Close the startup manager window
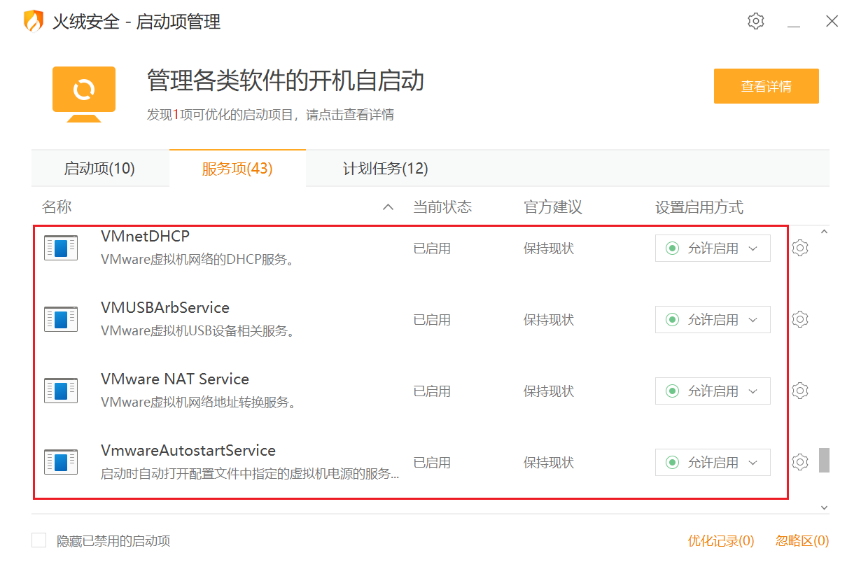The image size is (861, 567). [832, 21]
